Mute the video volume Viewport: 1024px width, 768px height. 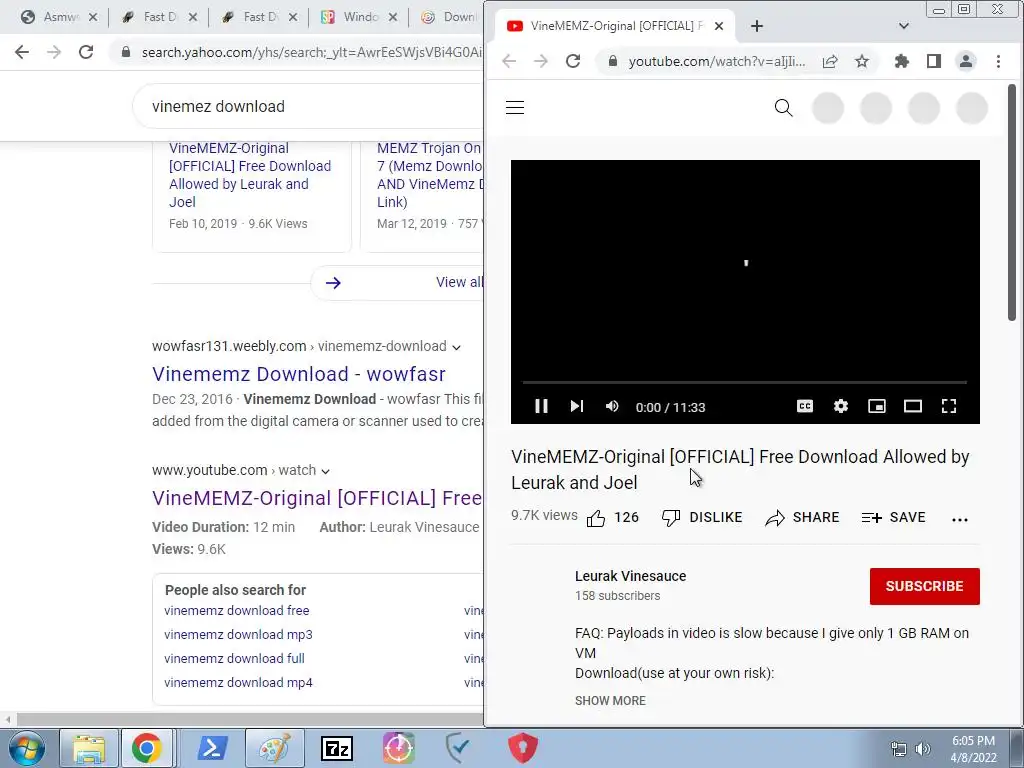(x=612, y=406)
